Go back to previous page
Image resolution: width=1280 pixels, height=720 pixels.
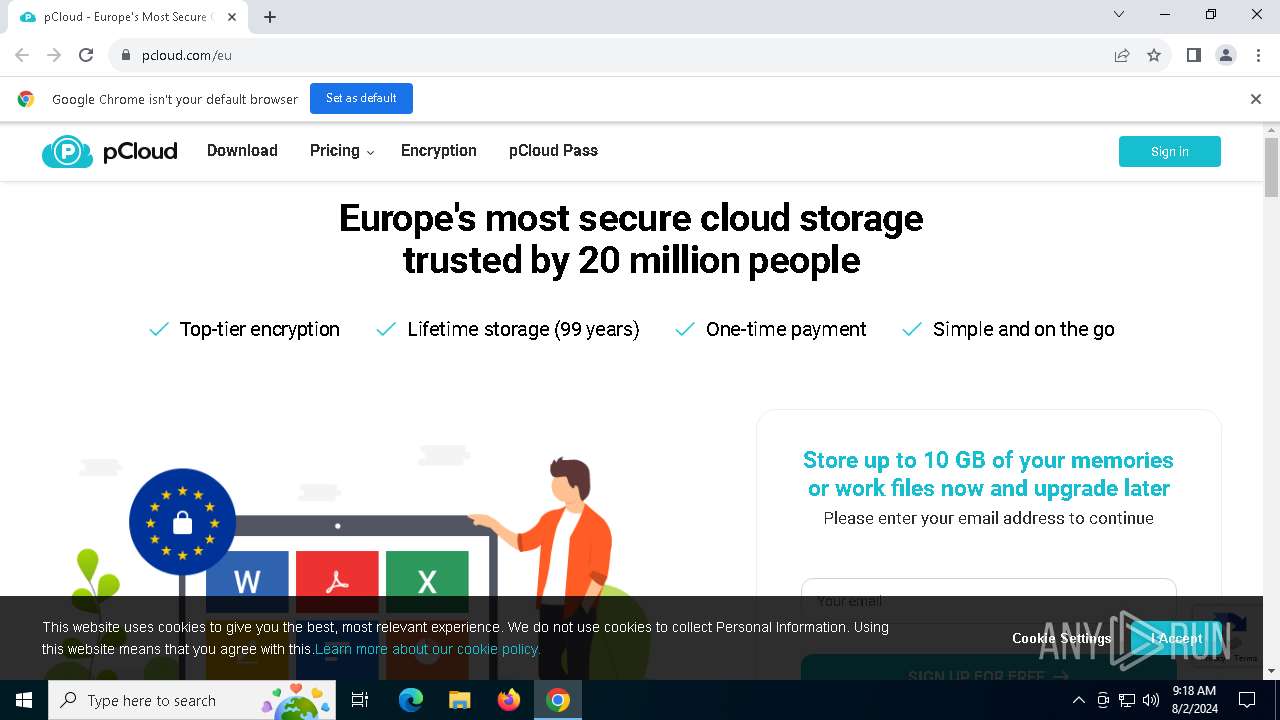[x=22, y=55]
